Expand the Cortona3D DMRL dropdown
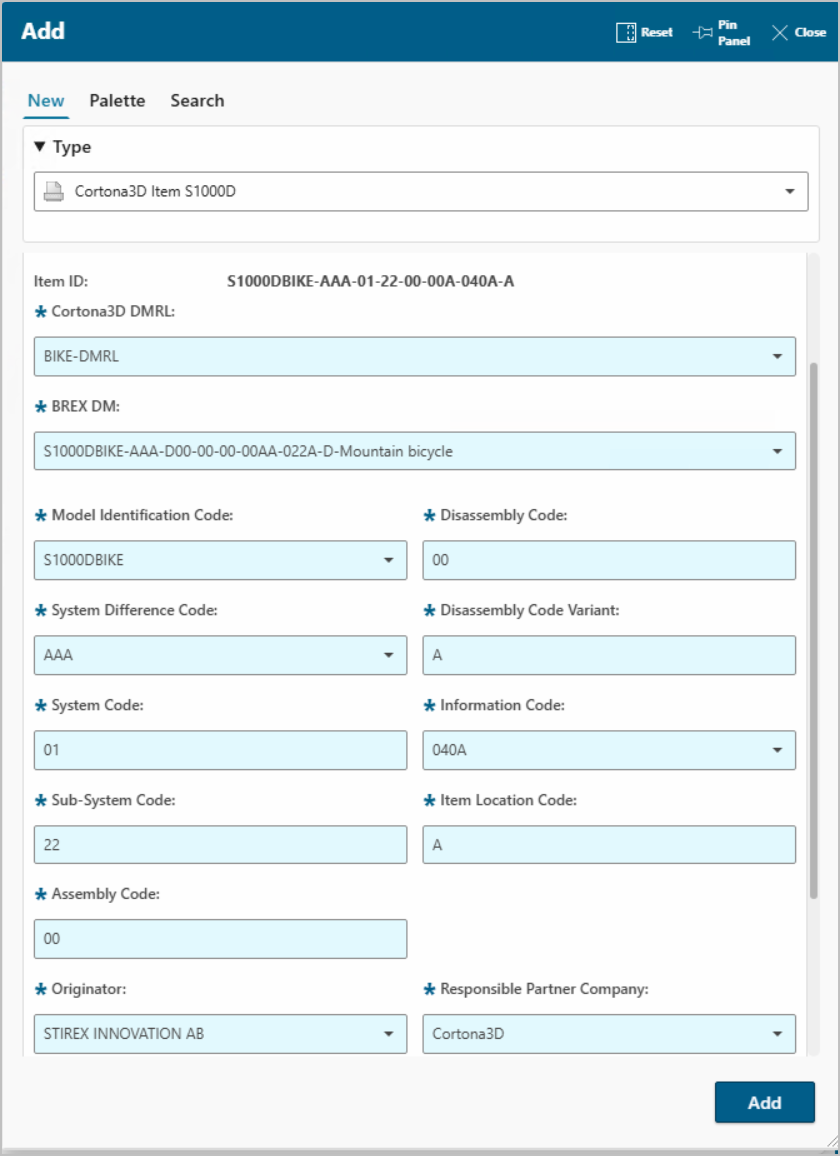The image size is (840, 1156). click(x=777, y=356)
